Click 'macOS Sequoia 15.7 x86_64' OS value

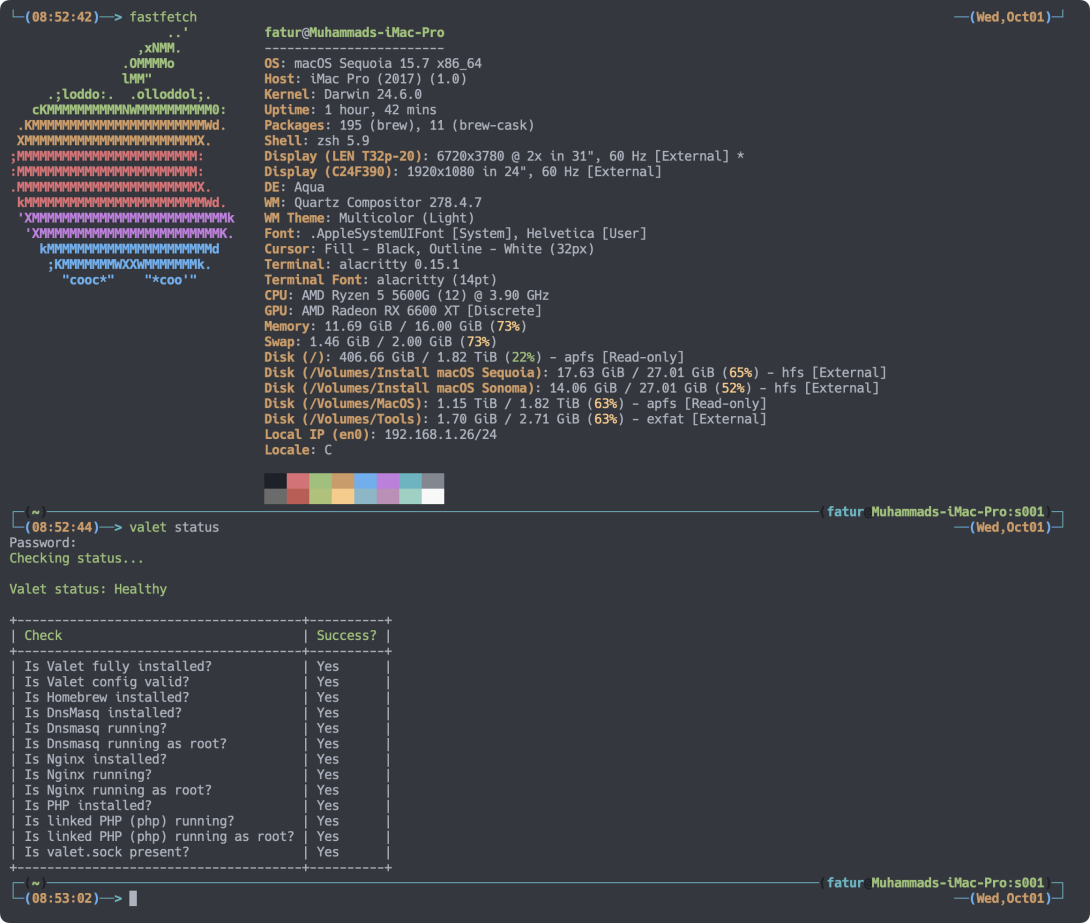387,63
